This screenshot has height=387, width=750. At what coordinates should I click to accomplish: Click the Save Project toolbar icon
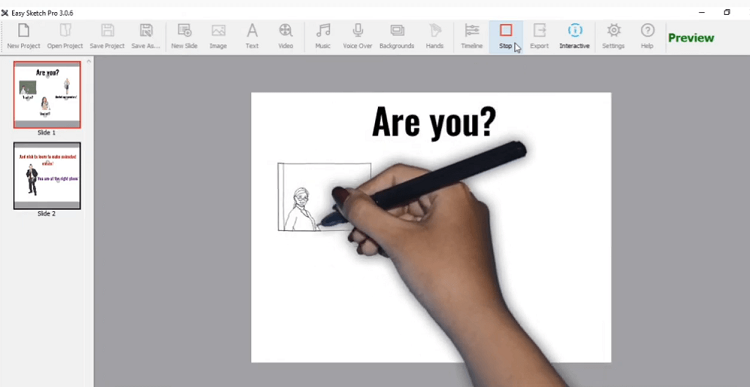coord(107,36)
